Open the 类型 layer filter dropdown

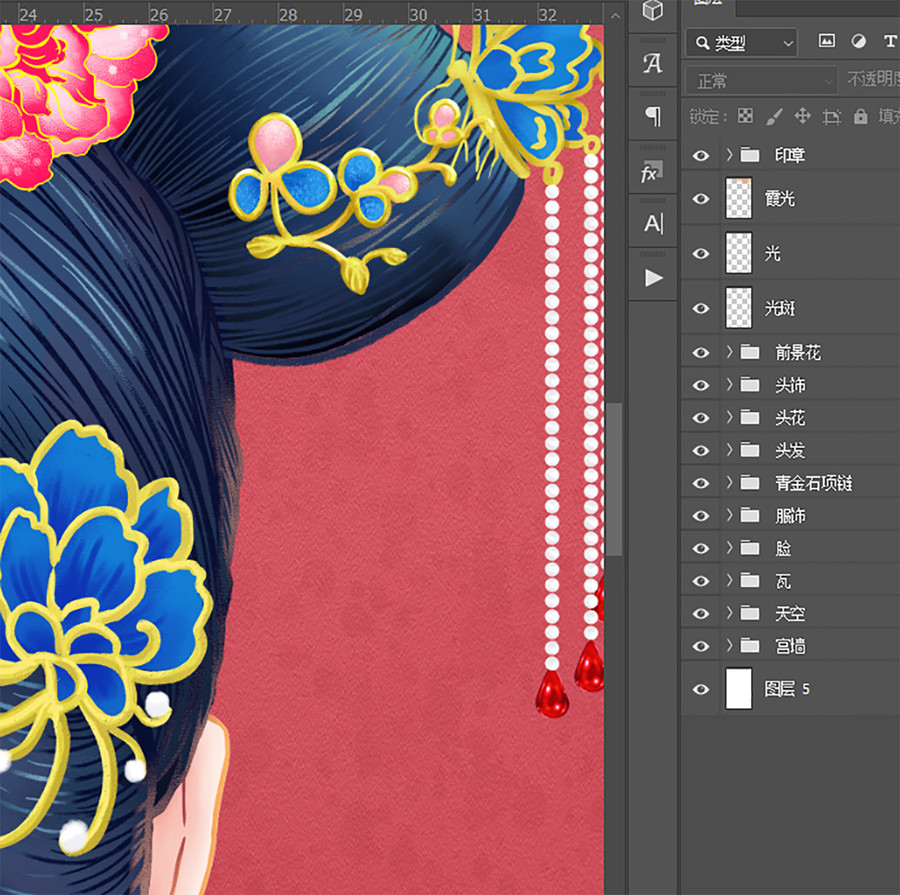(x=742, y=42)
